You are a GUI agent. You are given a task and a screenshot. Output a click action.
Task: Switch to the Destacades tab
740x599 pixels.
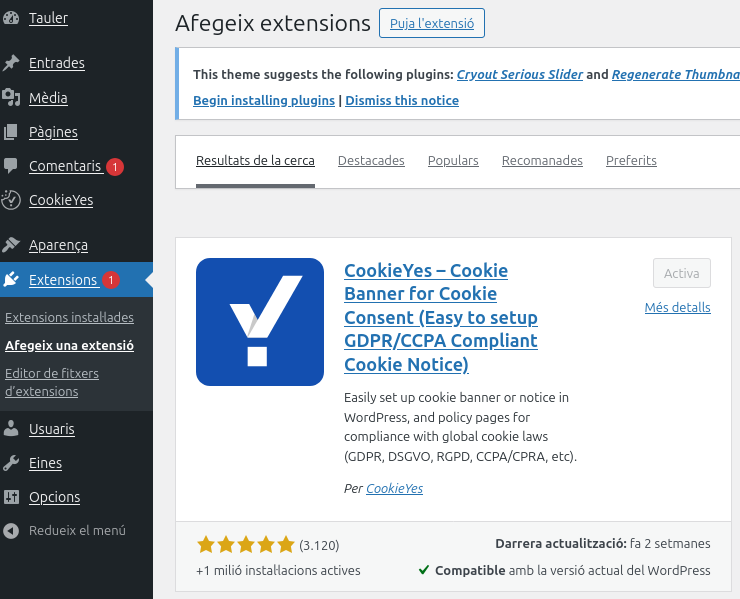click(371, 161)
